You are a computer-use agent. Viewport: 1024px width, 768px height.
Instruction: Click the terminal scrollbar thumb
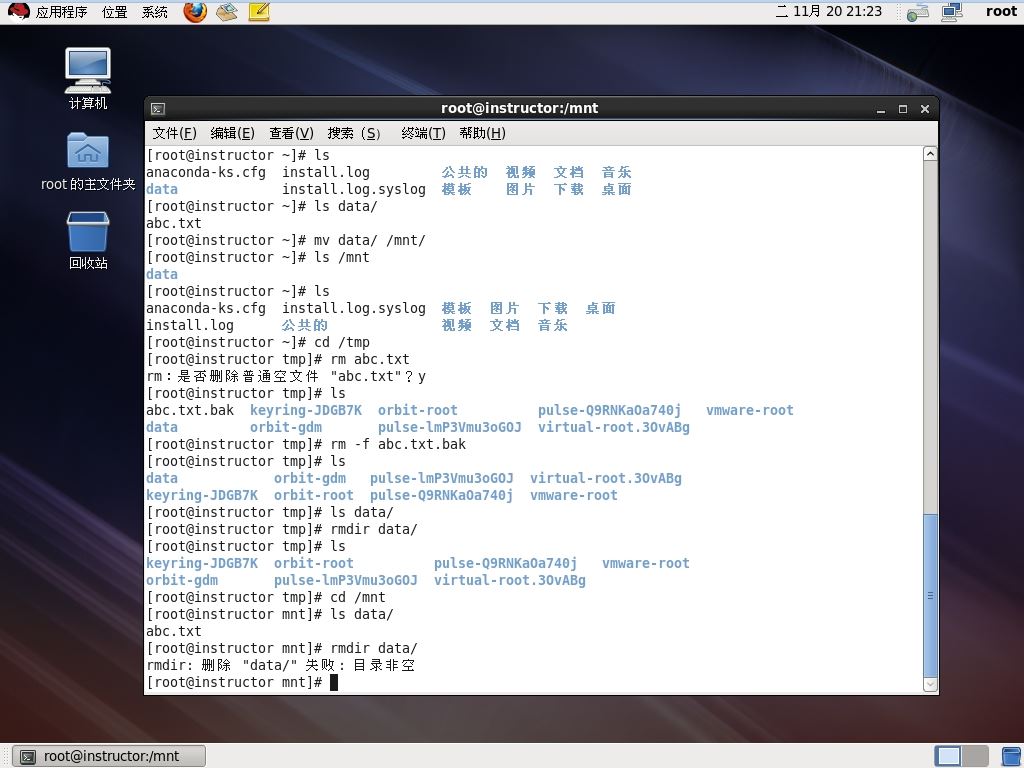coord(931,596)
